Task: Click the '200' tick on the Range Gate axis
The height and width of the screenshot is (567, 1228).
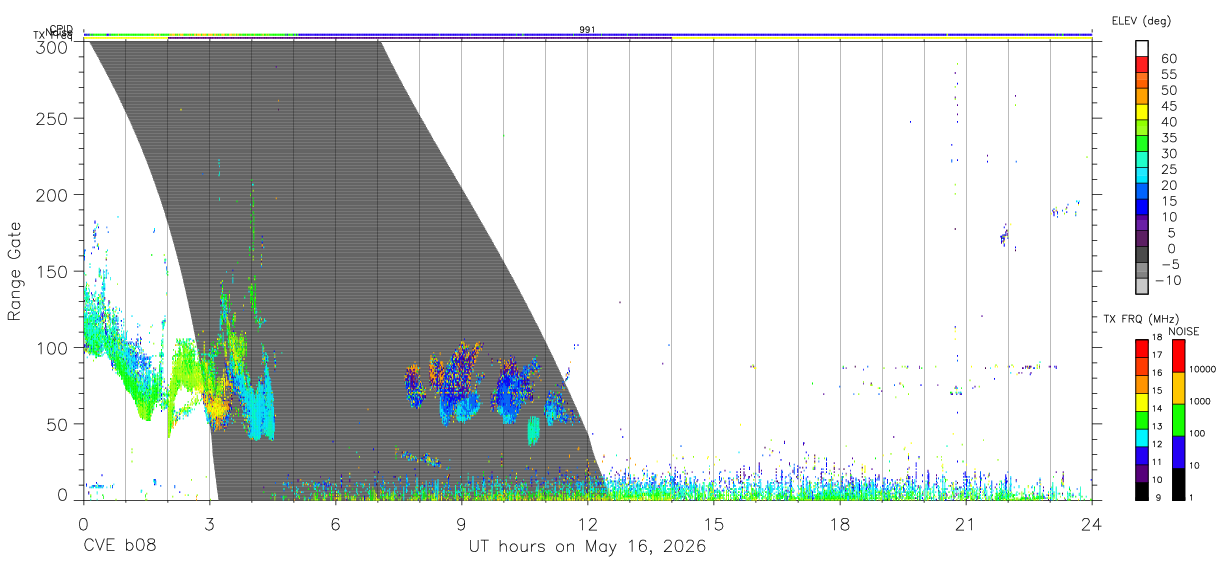Action: [53, 194]
